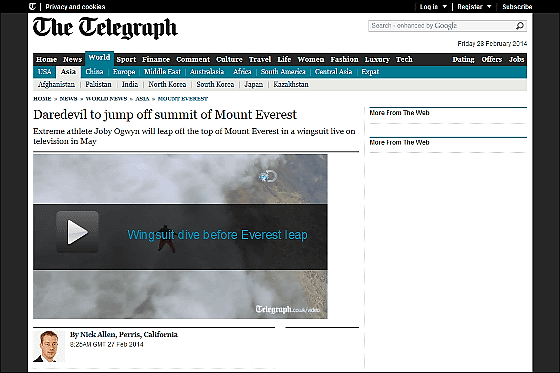Click MOUNT EVEREST in the breadcrumb

click(183, 99)
